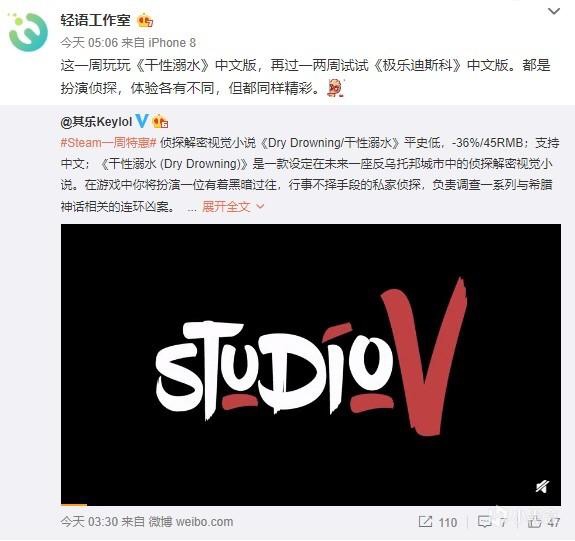Open the iPhone 8 source link
Viewport: 575px width, 541px height.
(x=172, y=43)
